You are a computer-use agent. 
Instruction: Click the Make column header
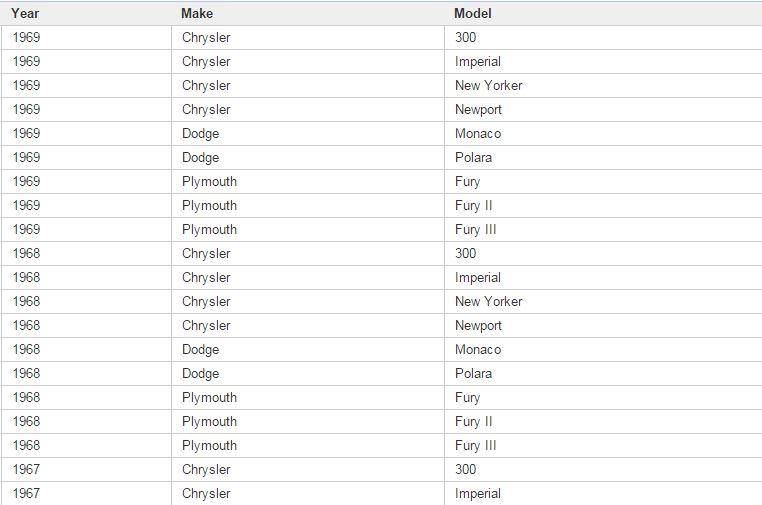[x=308, y=13]
